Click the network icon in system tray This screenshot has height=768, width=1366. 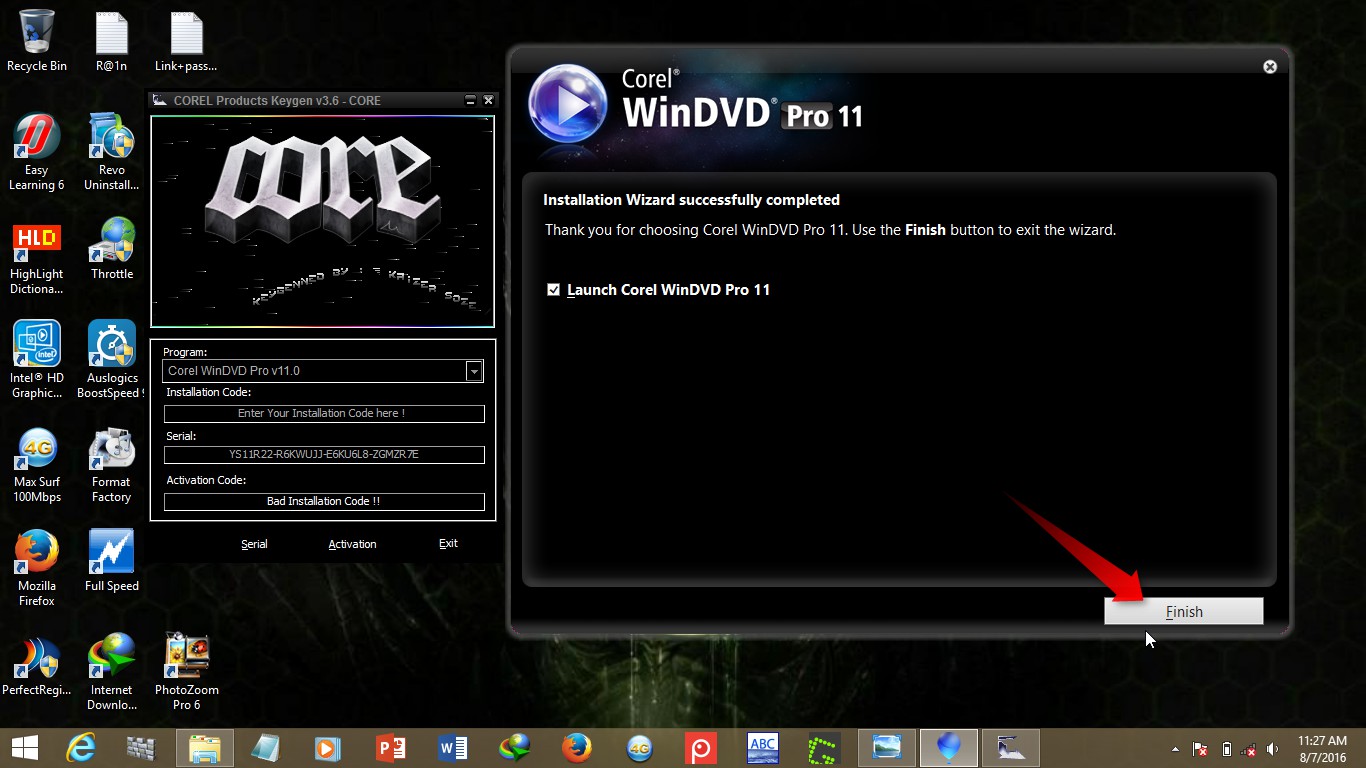(x=1249, y=749)
